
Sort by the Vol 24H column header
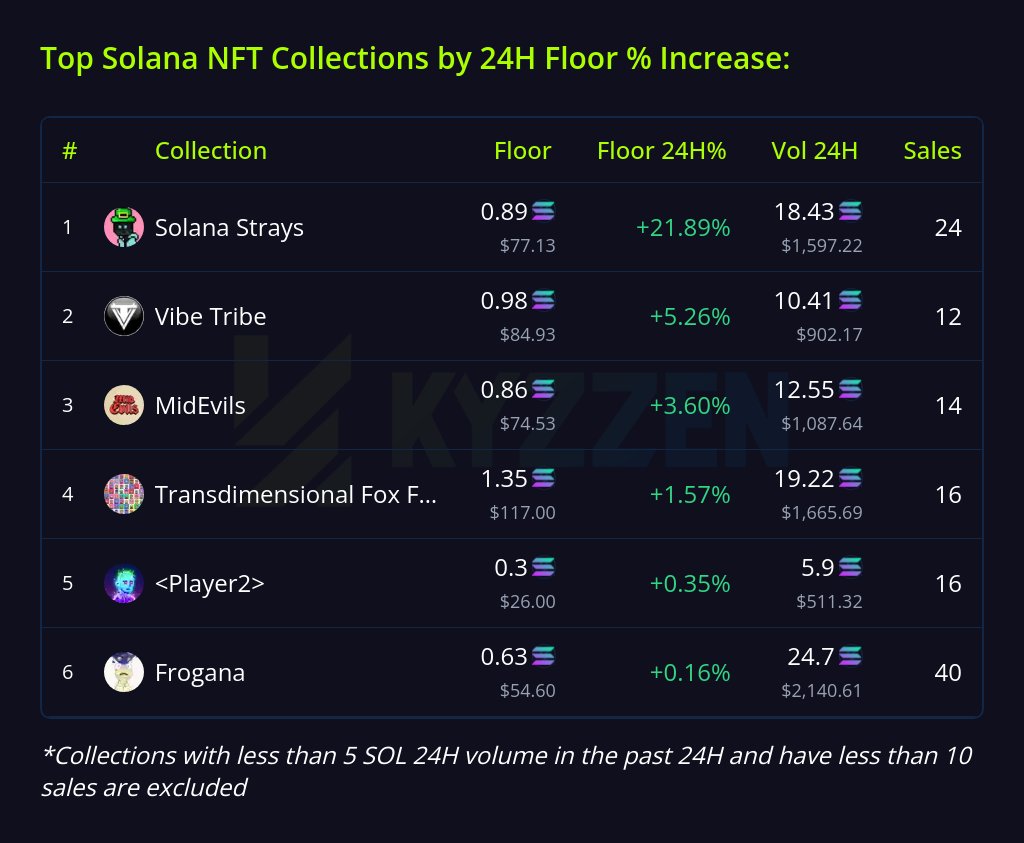click(814, 151)
